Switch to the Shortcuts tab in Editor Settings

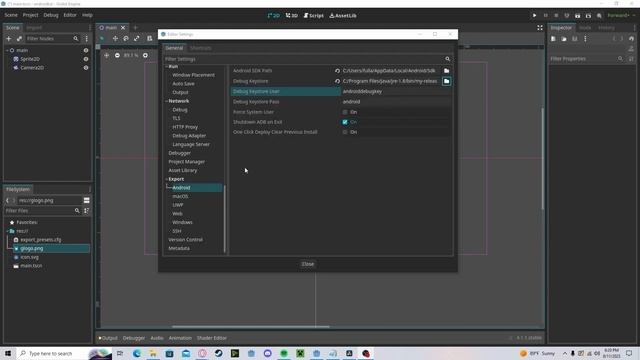coord(200,48)
